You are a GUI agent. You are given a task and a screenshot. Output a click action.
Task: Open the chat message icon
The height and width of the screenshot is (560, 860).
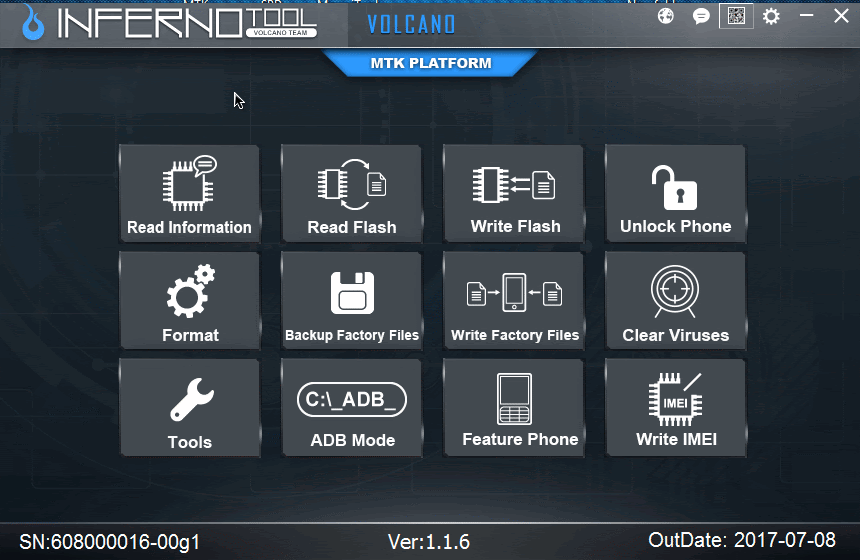tap(701, 16)
